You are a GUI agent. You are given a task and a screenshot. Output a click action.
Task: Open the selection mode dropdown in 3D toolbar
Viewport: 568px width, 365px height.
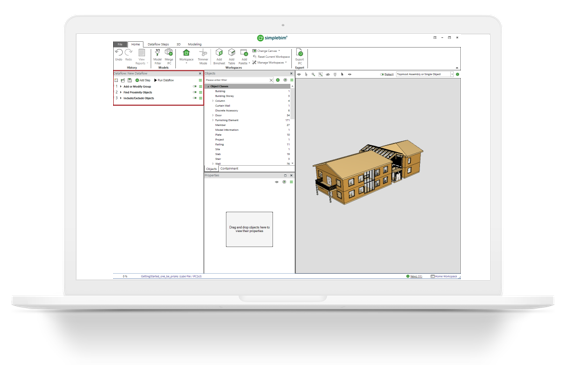tap(452, 74)
